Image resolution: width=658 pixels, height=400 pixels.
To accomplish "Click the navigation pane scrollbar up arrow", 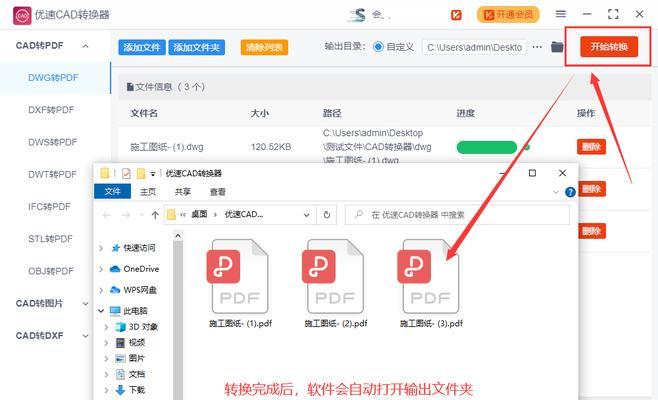I will coord(178,236).
